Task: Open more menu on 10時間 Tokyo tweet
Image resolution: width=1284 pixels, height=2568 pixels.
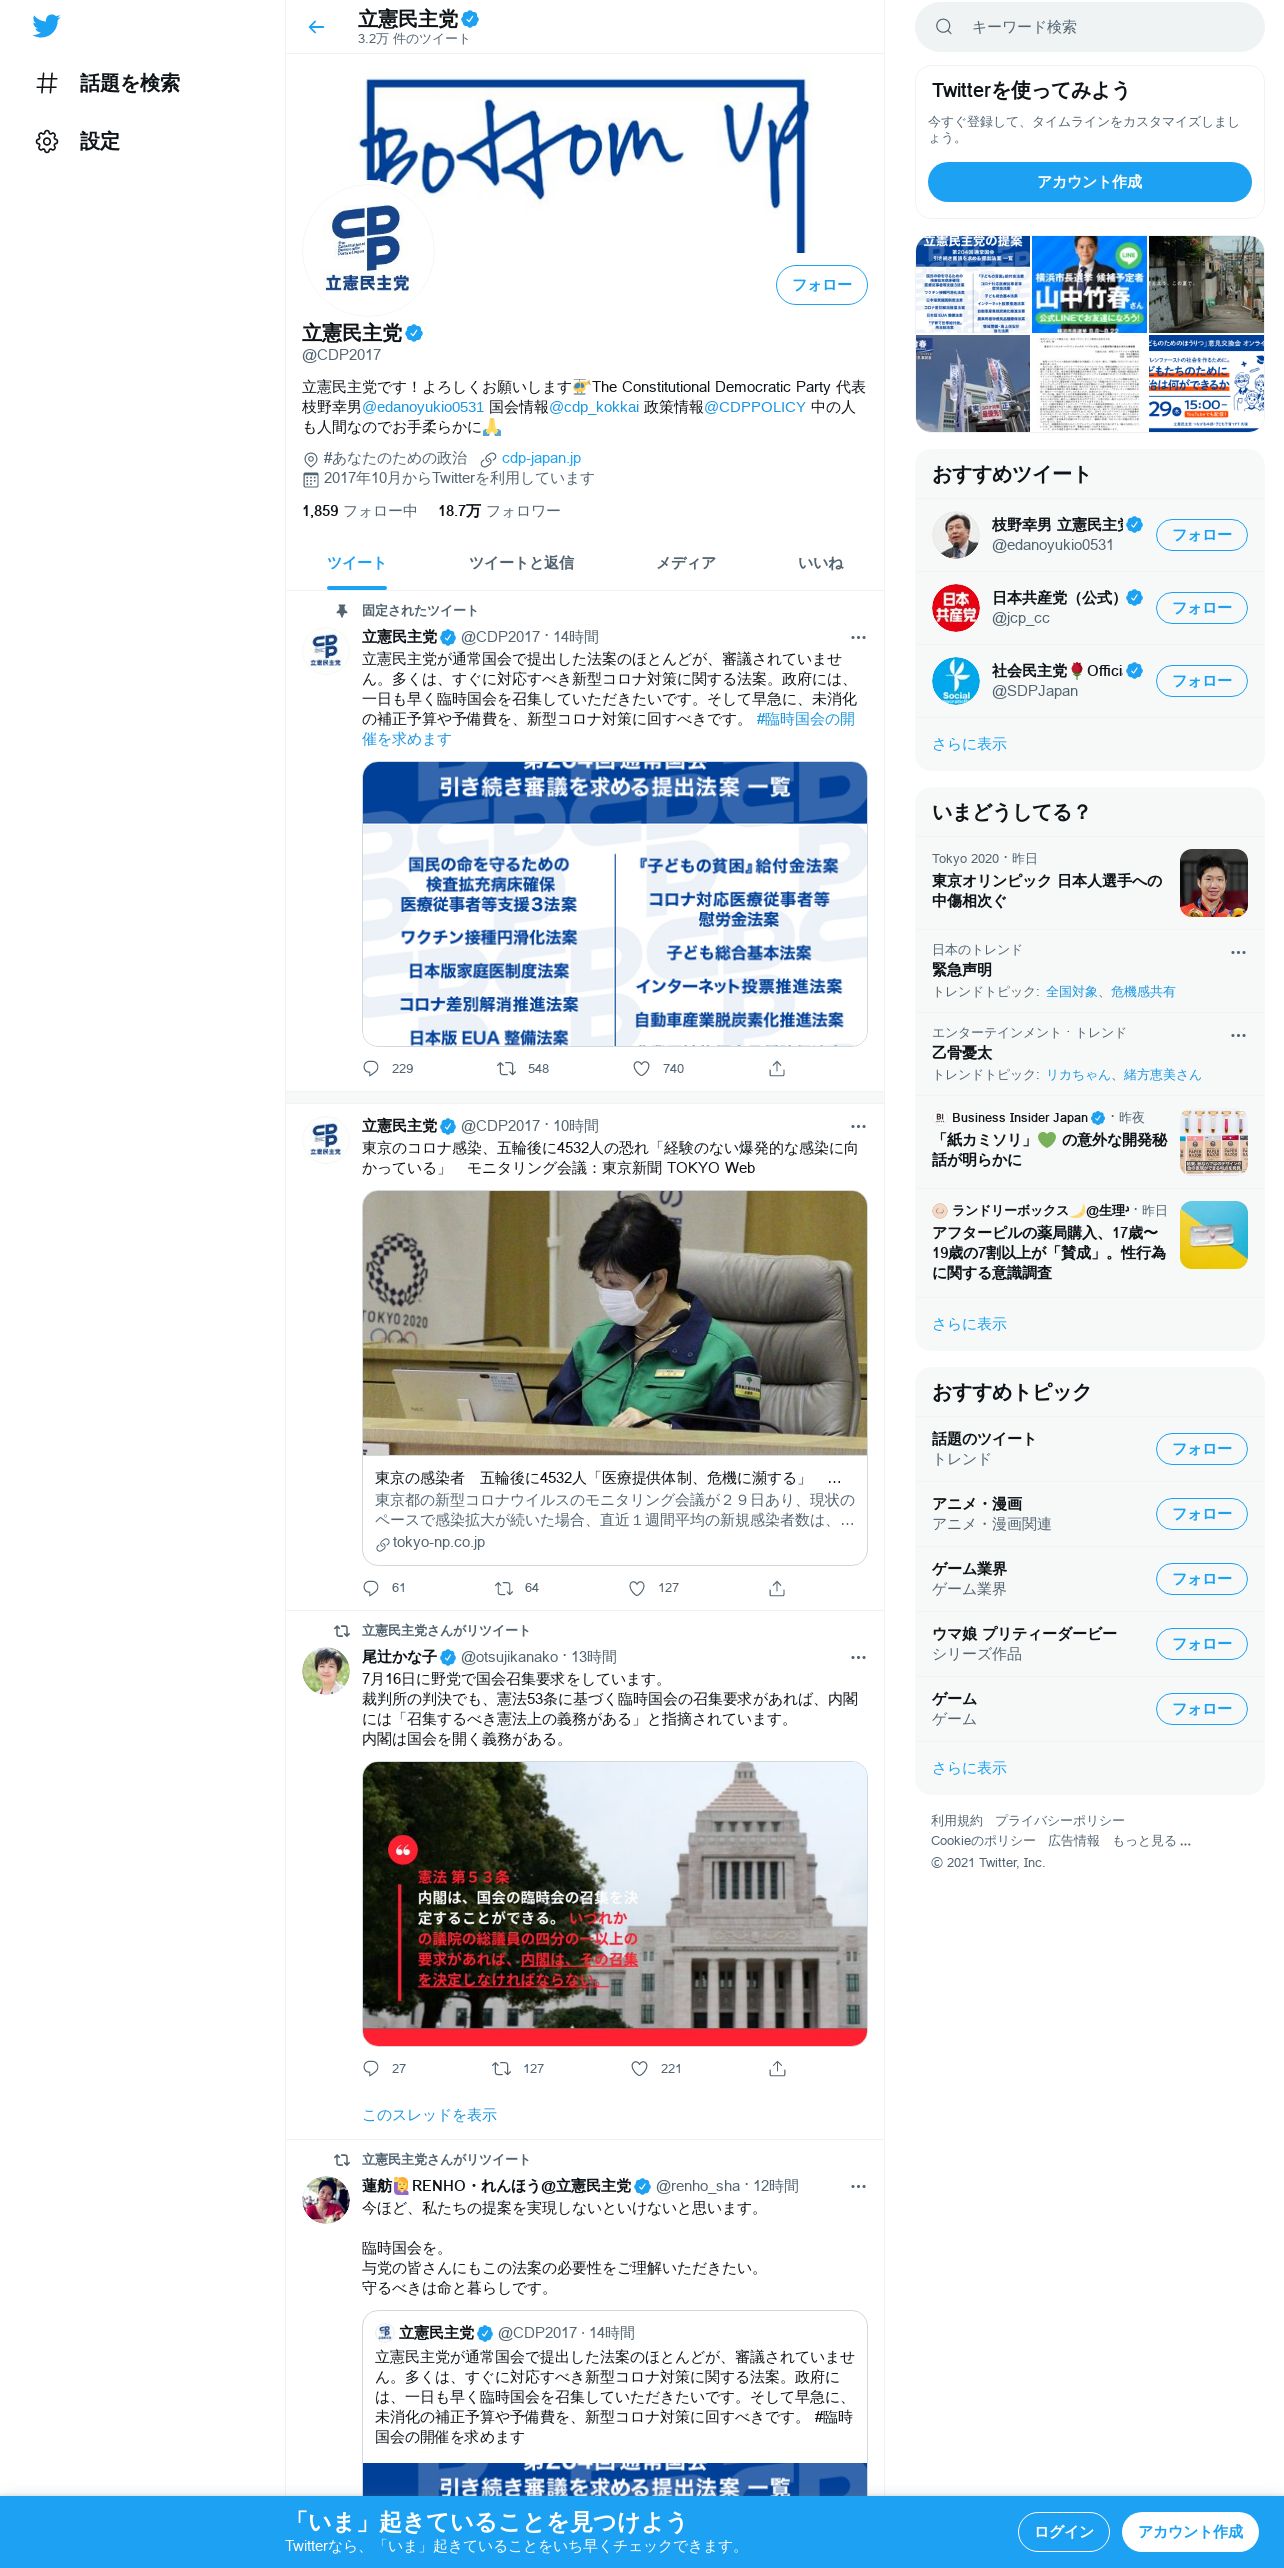Action: click(858, 1126)
